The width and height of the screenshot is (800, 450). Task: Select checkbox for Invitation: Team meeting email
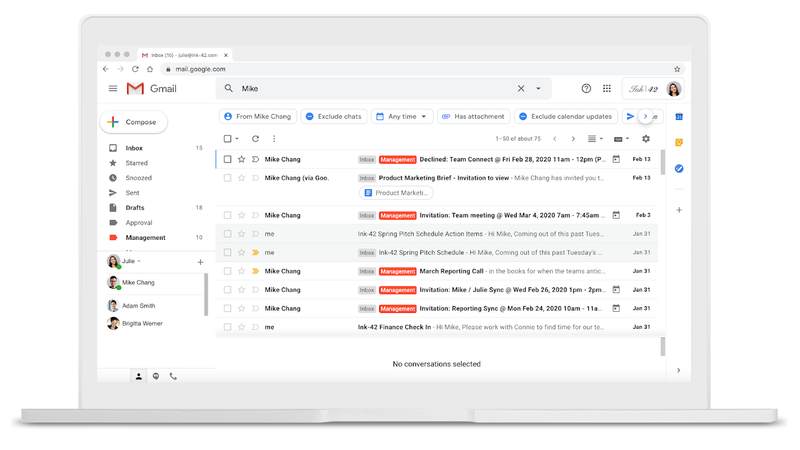pyautogui.click(x=228, y=215)
